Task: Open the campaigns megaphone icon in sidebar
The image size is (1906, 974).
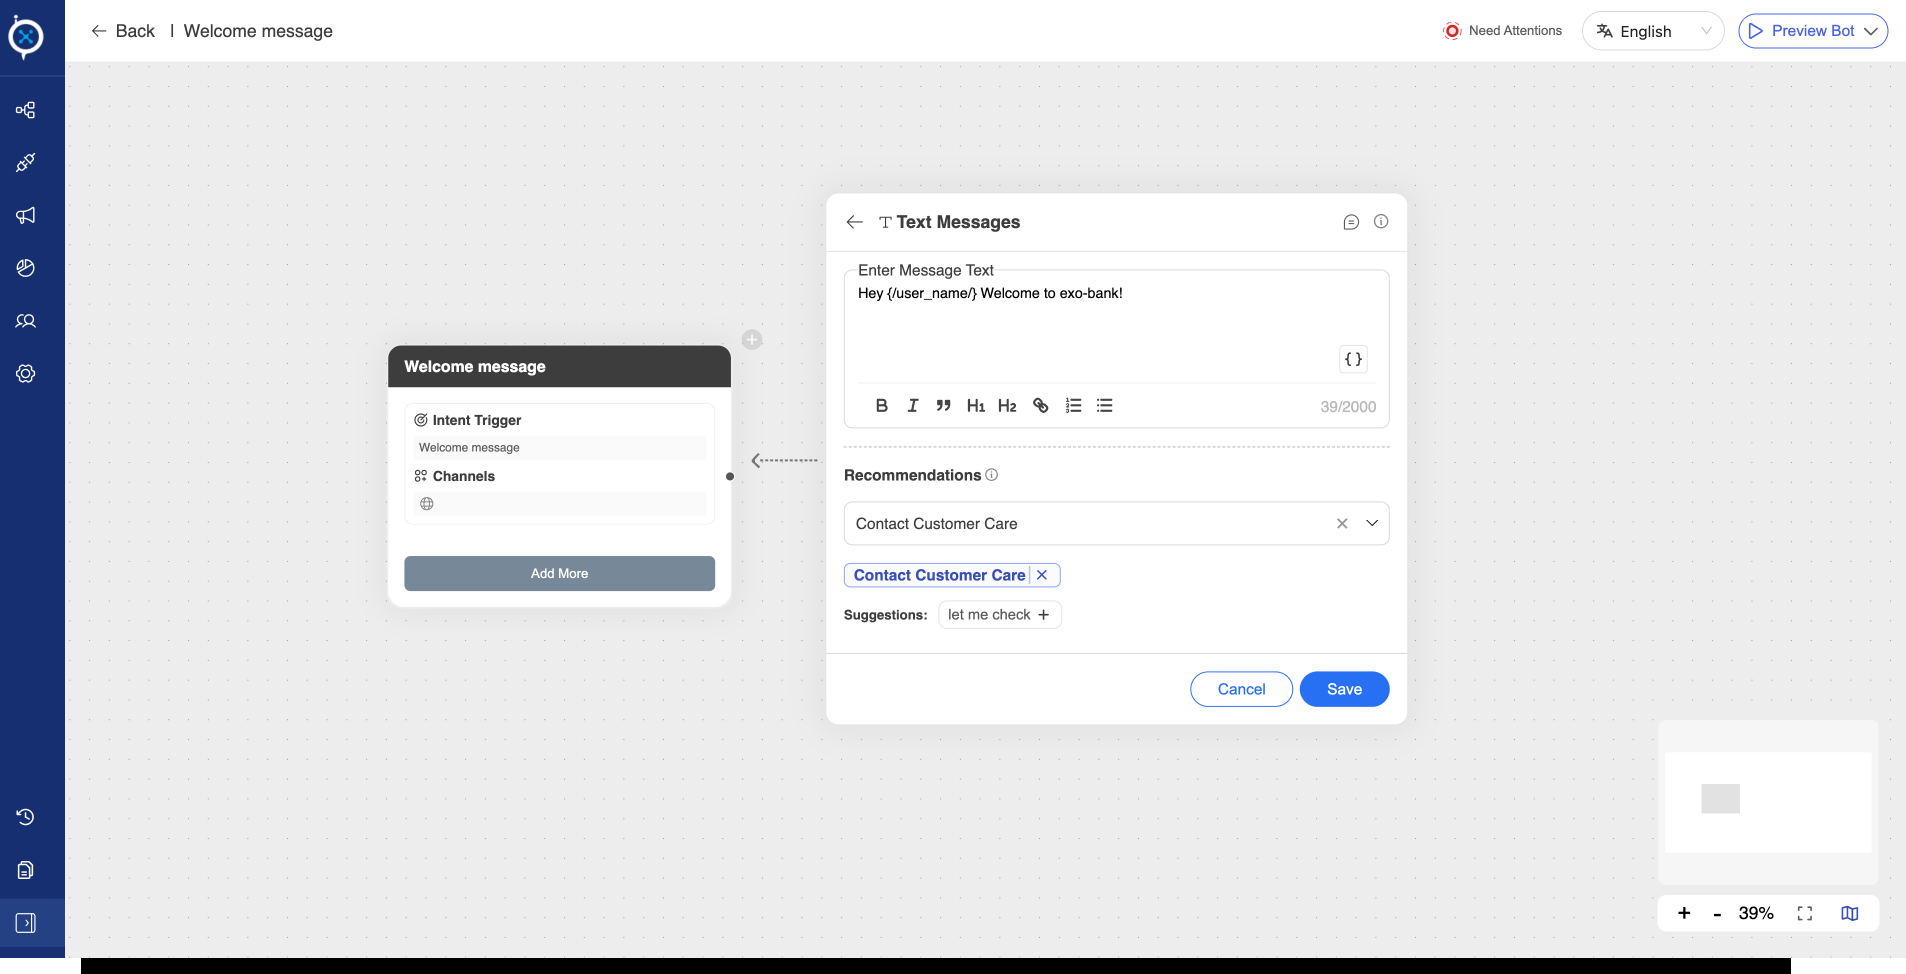Action: point(26,215)
